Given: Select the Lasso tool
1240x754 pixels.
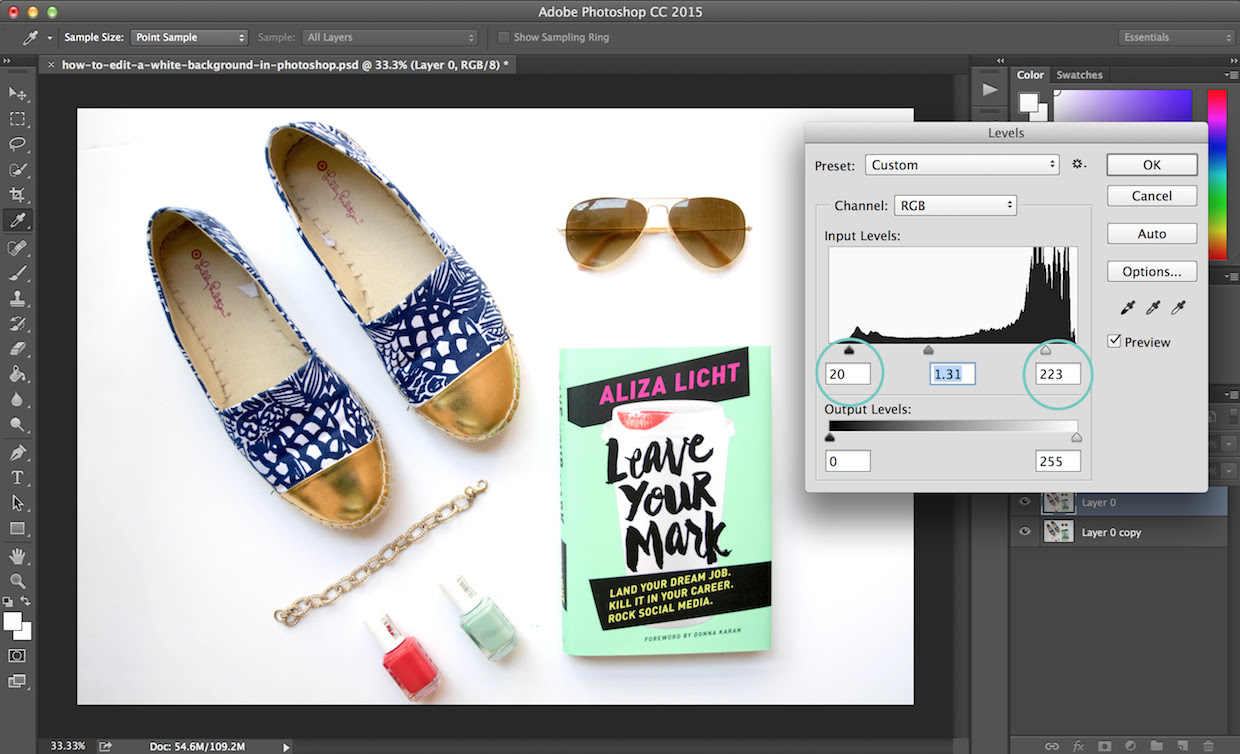Looking at the screenshot, I should click(x=18, y=144).
